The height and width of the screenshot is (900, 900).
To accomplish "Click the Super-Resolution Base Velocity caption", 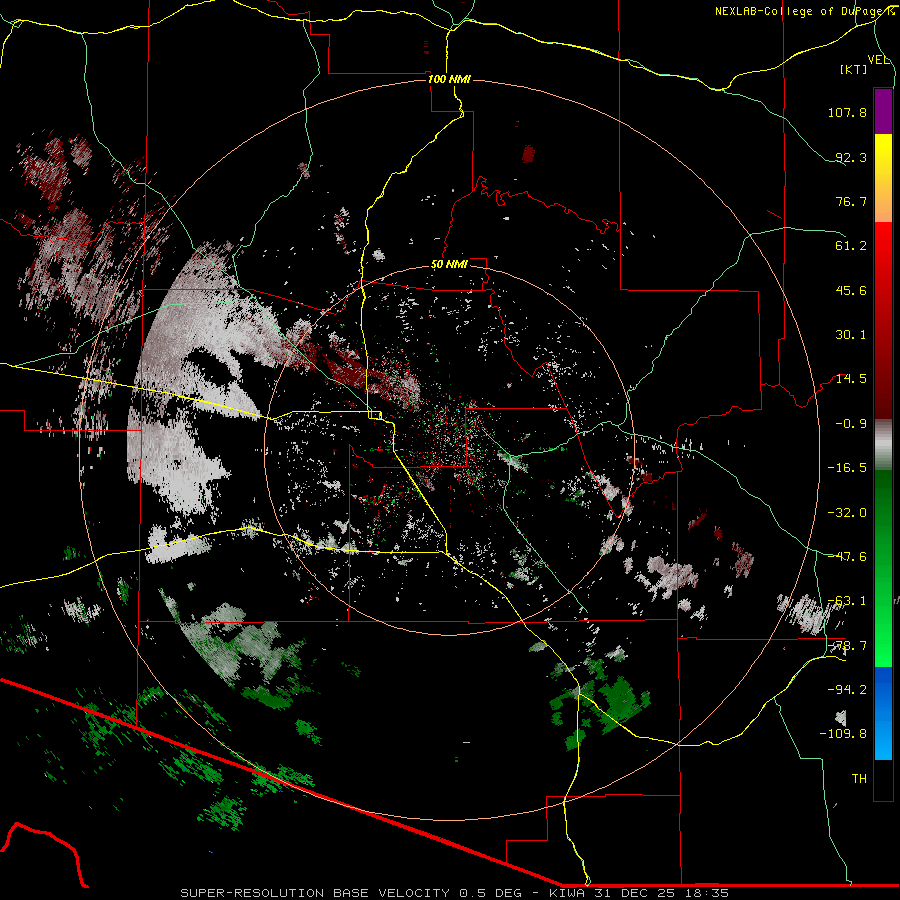I will point(454,893).
